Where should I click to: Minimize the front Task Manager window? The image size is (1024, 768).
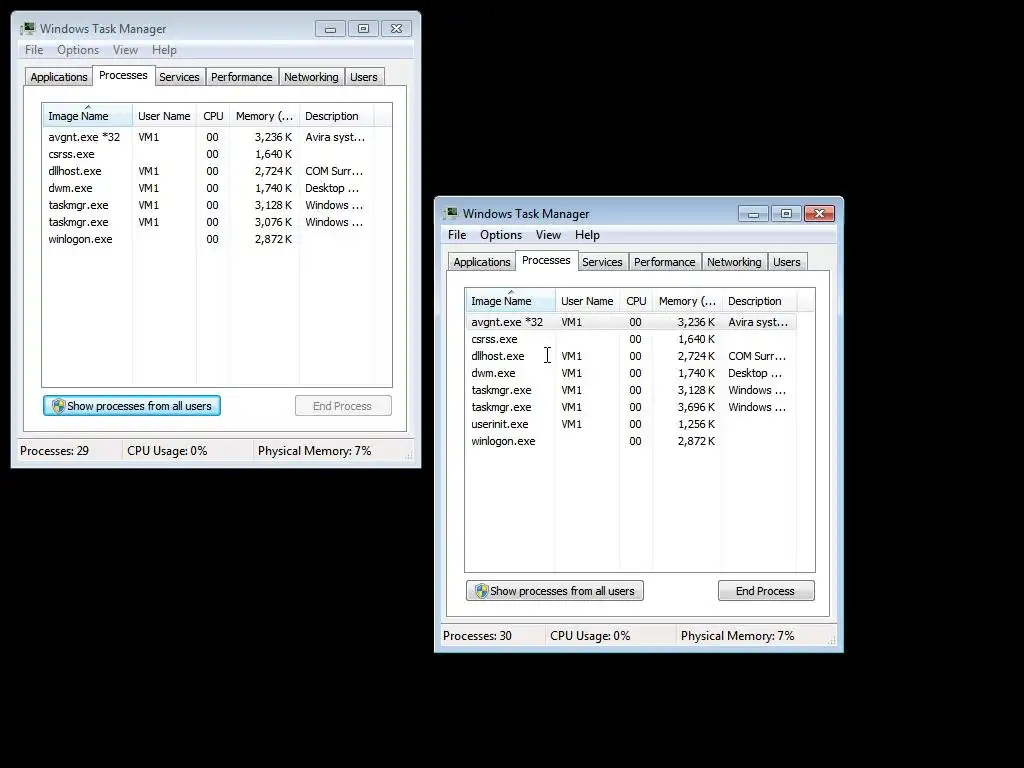[753, 214]
